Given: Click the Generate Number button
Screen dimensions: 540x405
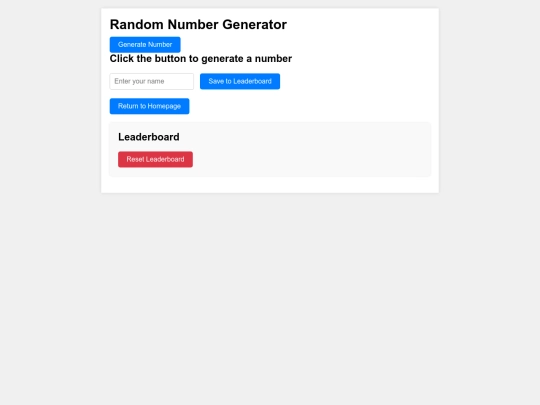Looking at the screenshot, I should click(145, 44).
